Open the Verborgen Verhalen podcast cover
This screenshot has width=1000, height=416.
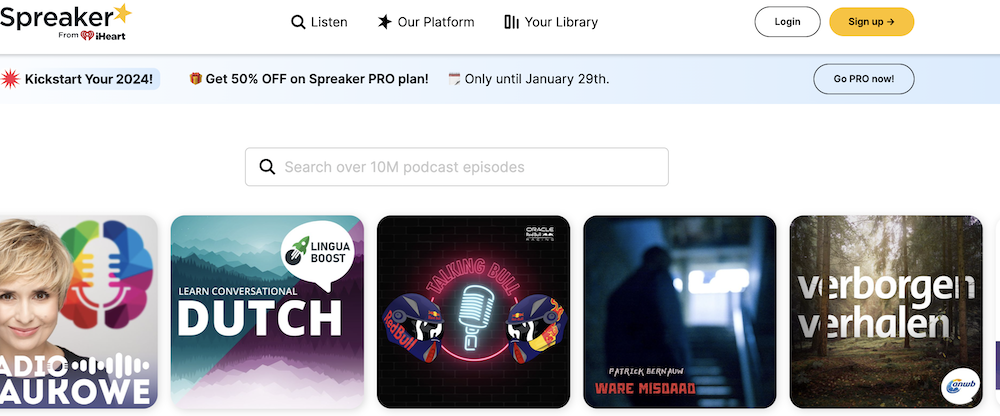[x=886, y=312]
